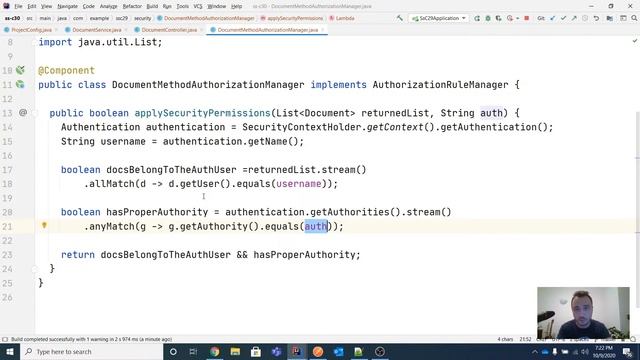Click the IntelliJ IDEA taskbar icon
Image resolution: width=640 pixels, height=360 pixels.
297,351
